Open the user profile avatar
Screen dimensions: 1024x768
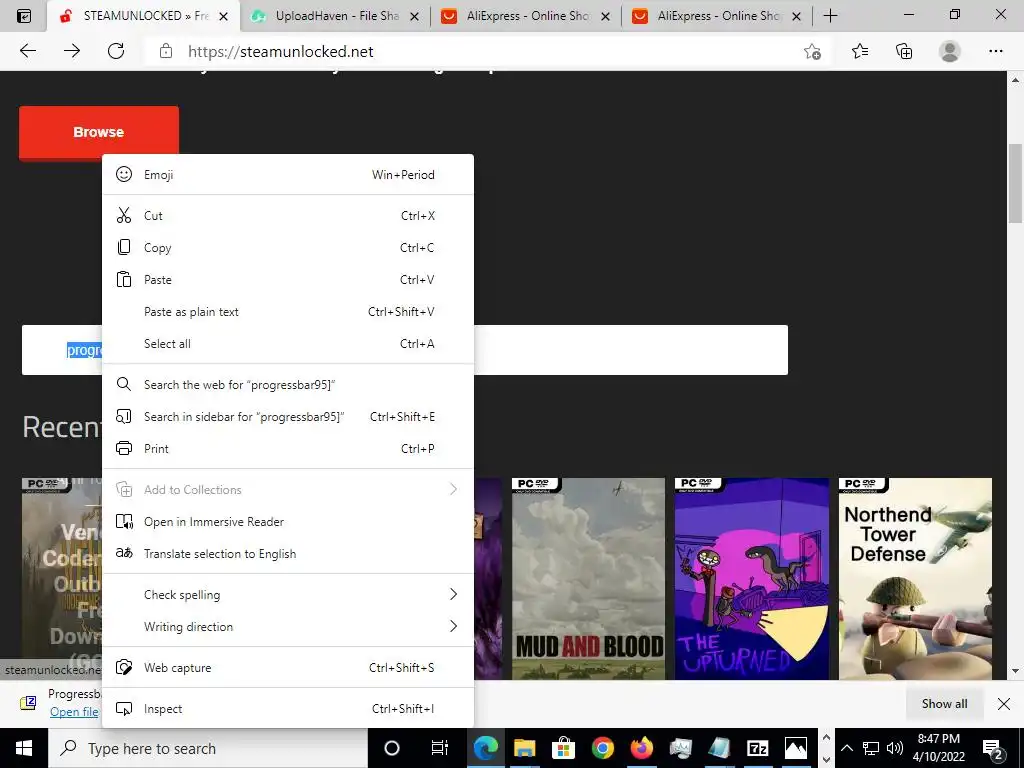point(950,51)
